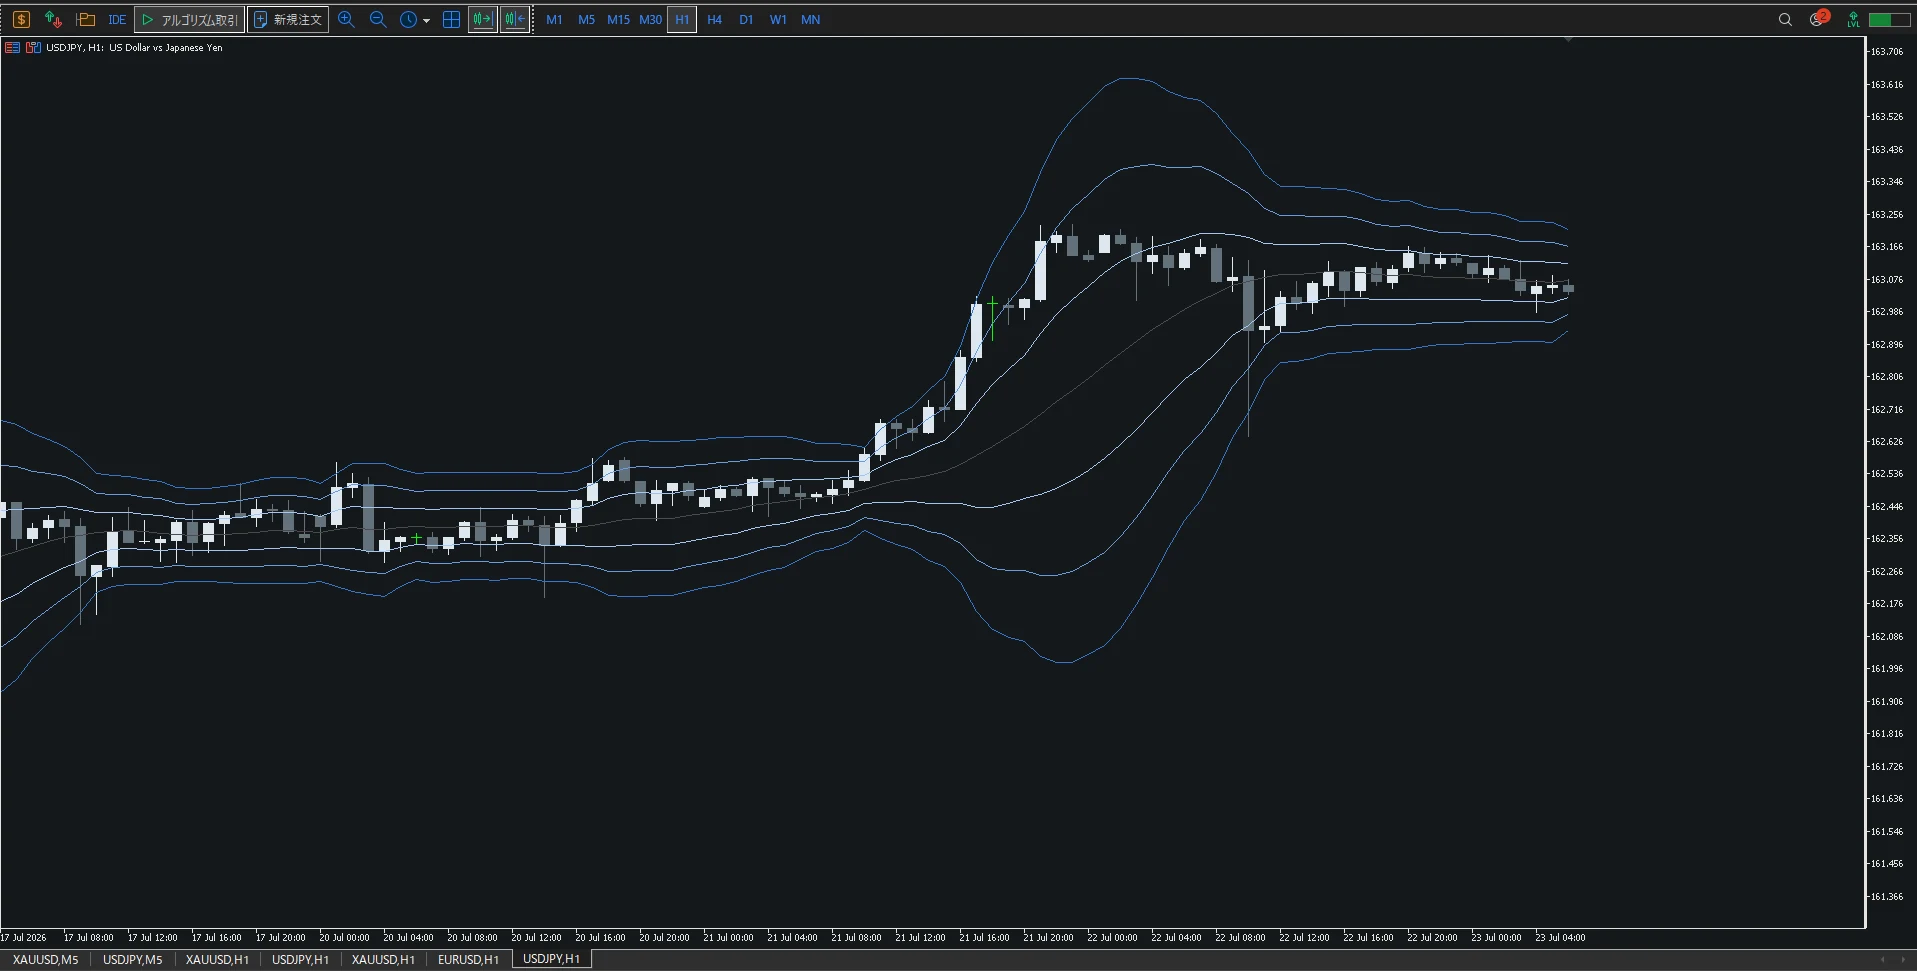Screen dimensions: 1917x971
Task: Click the '21 Jul 20:00' time label
Action: pyautogui.click(x=1048, y=938)
